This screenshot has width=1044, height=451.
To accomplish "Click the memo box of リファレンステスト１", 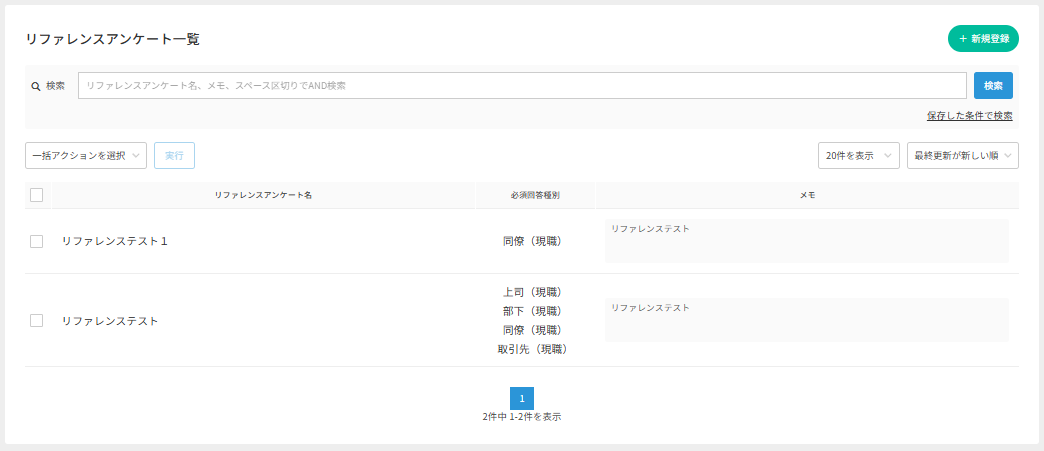I will pos(806,241).
